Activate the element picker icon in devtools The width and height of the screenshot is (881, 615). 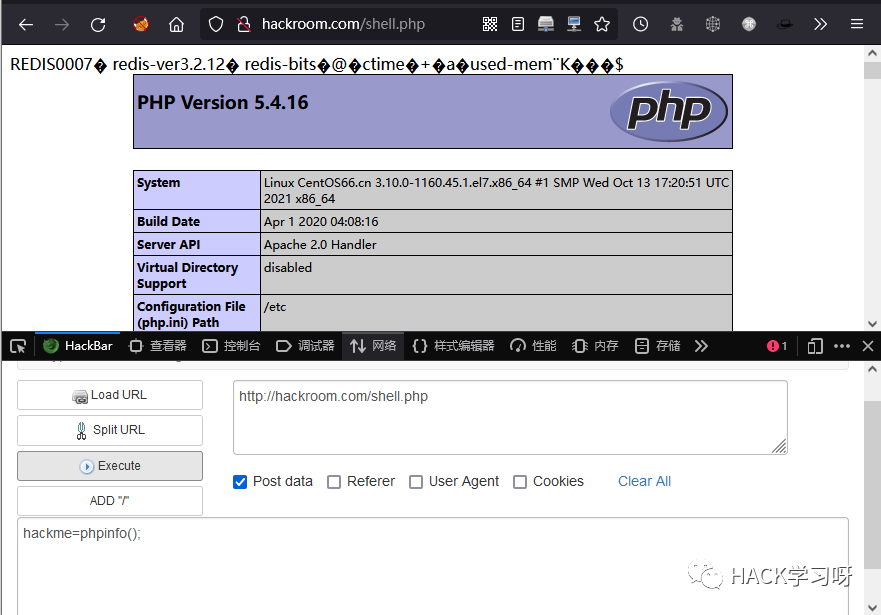pyautogui.click(x=18, y=347)
